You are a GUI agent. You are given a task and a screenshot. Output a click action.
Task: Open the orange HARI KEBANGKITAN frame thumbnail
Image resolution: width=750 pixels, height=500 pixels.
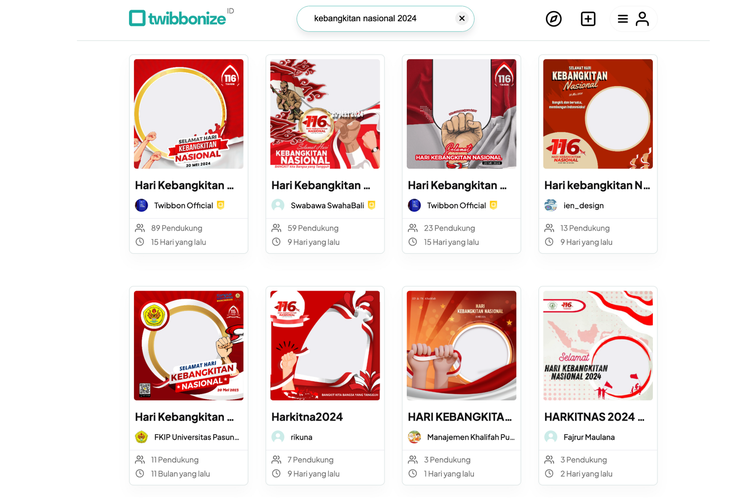tap(462, 345)
